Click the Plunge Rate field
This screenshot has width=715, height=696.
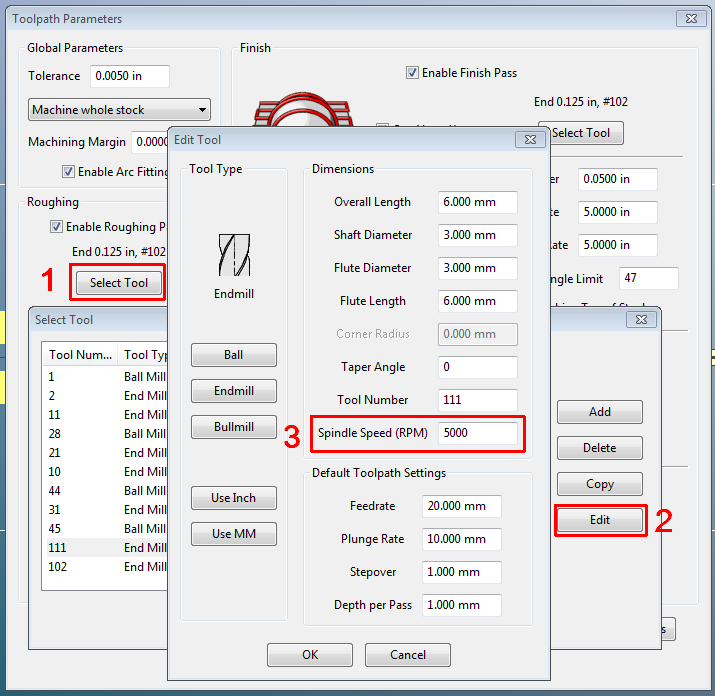pyautogui.click(x=461, y=539)
